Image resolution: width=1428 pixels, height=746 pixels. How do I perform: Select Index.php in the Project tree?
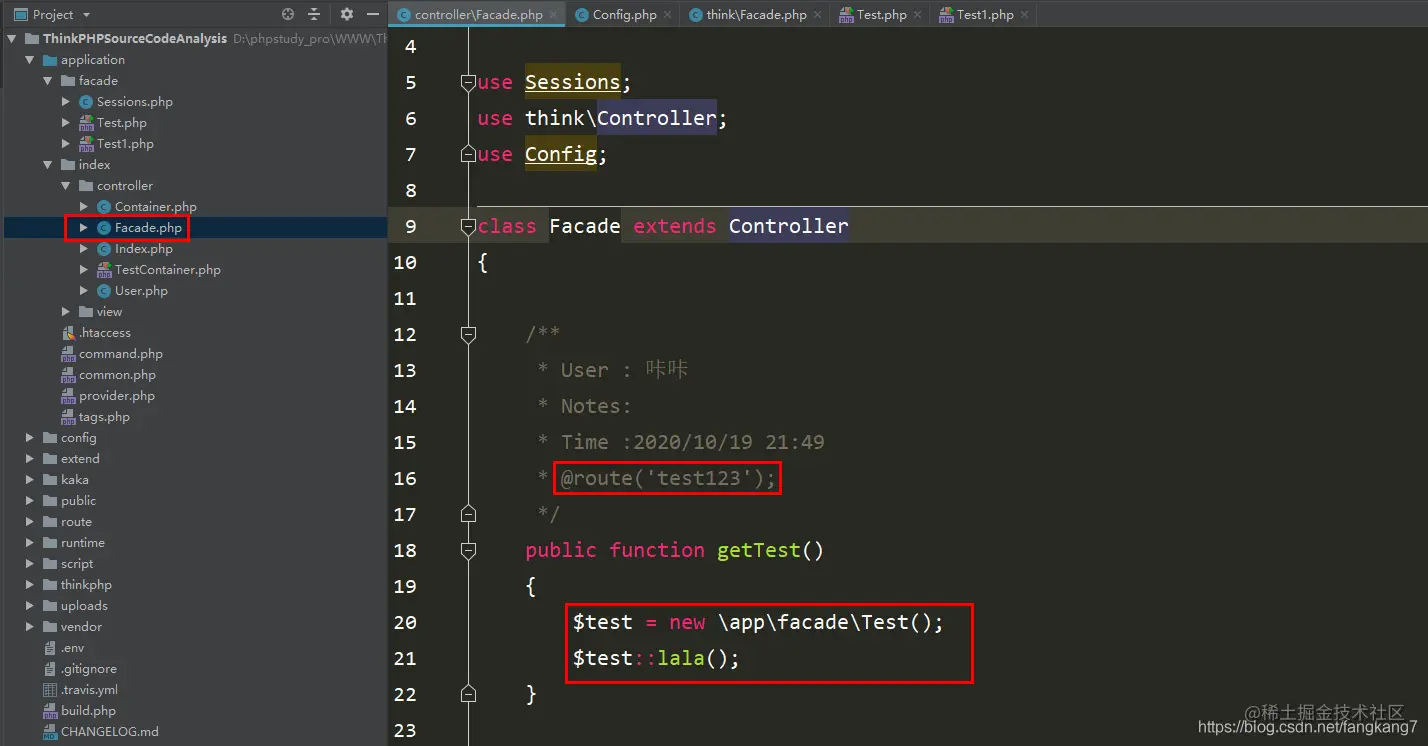[x=144, y=249]
